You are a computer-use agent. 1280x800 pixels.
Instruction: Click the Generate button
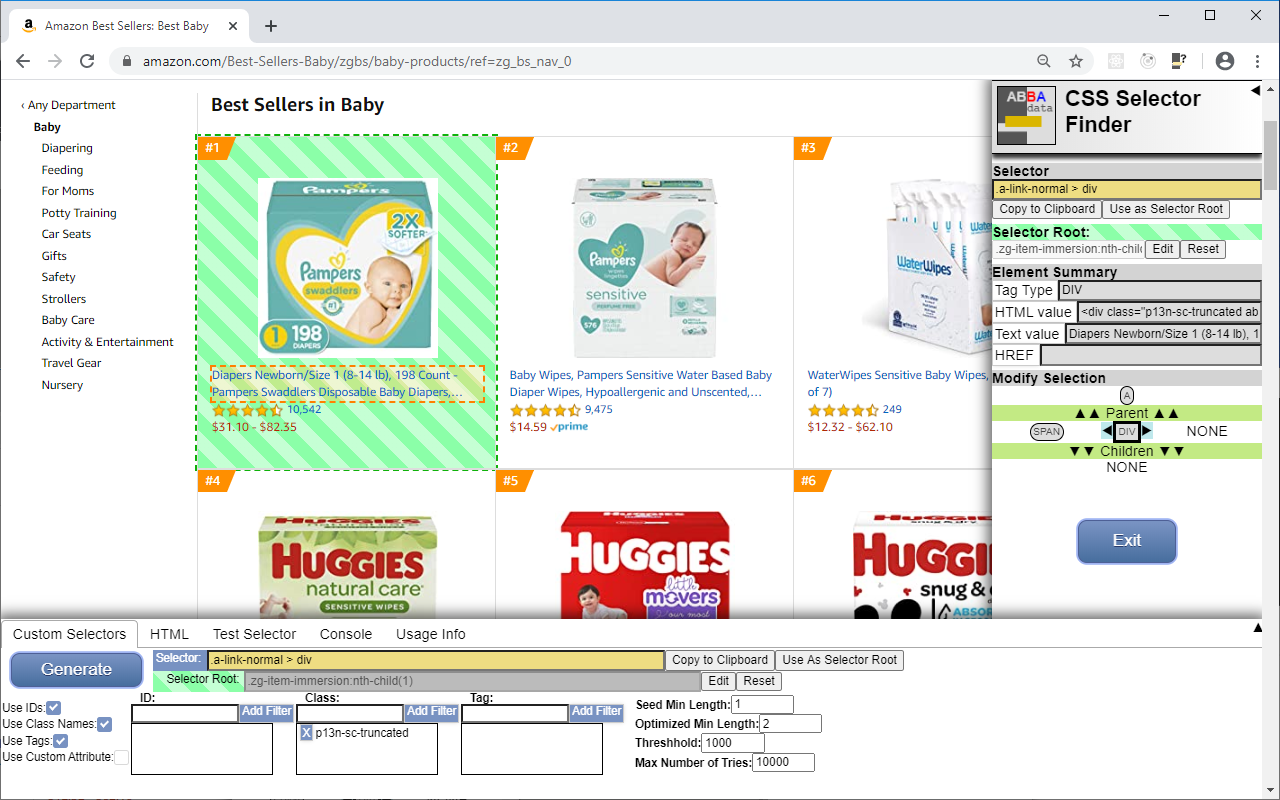[x=77, y=669]
